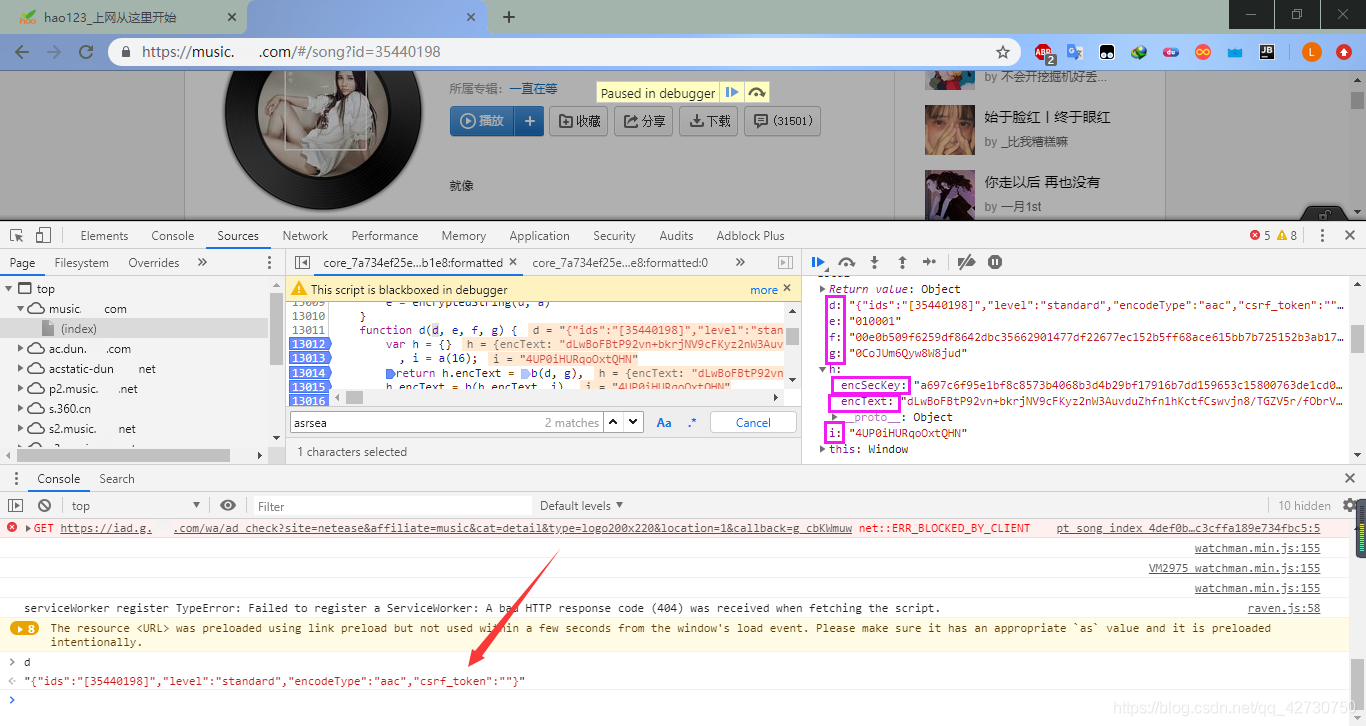Switch to the Network tab
The image size is (1366, 726).
[x=305, y=236]
